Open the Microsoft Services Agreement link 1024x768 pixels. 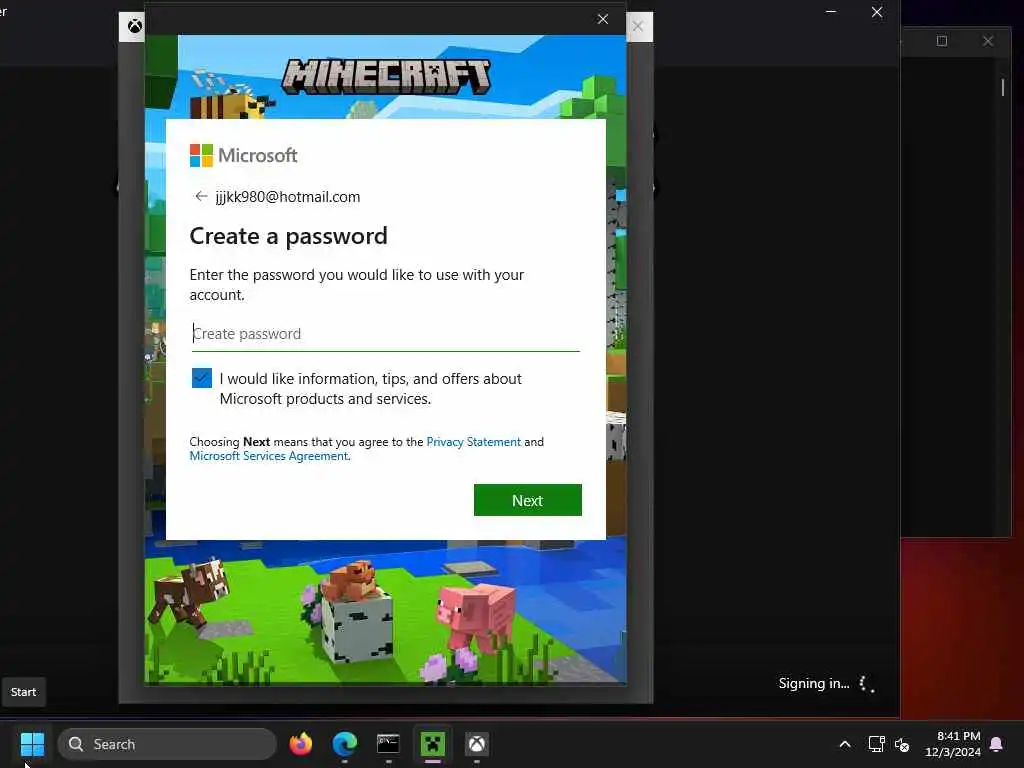[268, 456]
